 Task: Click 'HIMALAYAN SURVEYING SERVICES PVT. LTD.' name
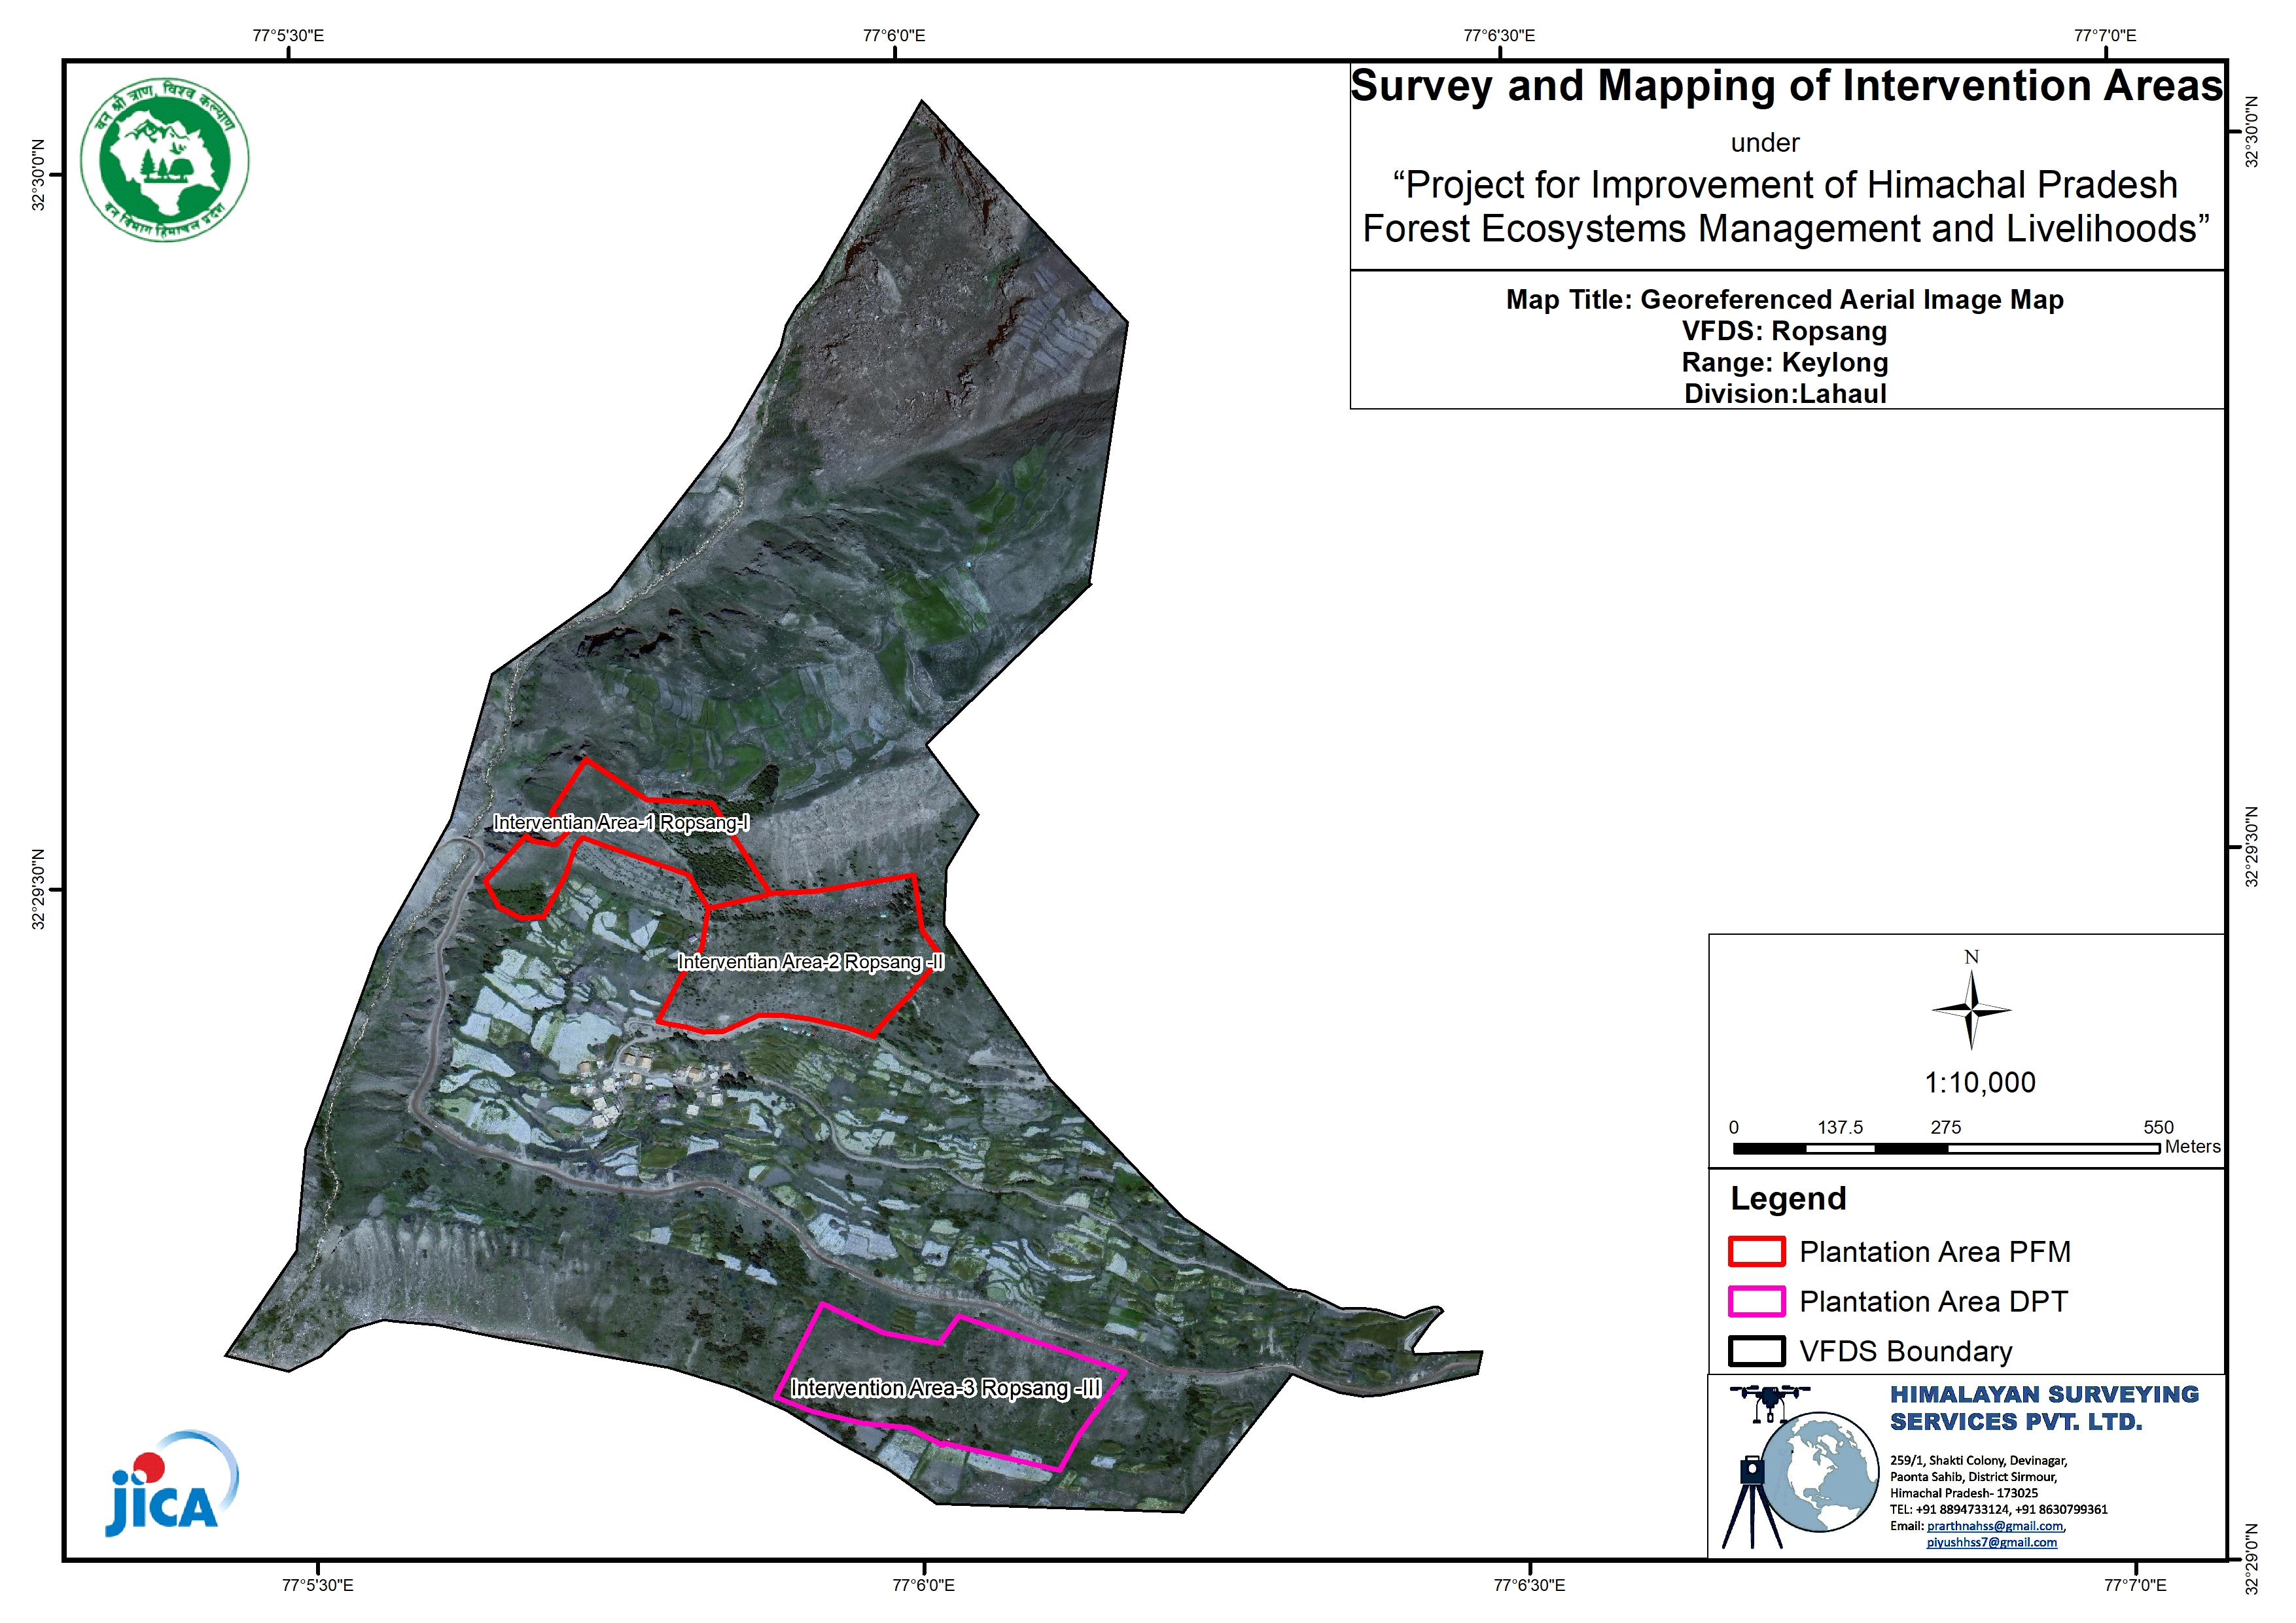point(2044,1408)
